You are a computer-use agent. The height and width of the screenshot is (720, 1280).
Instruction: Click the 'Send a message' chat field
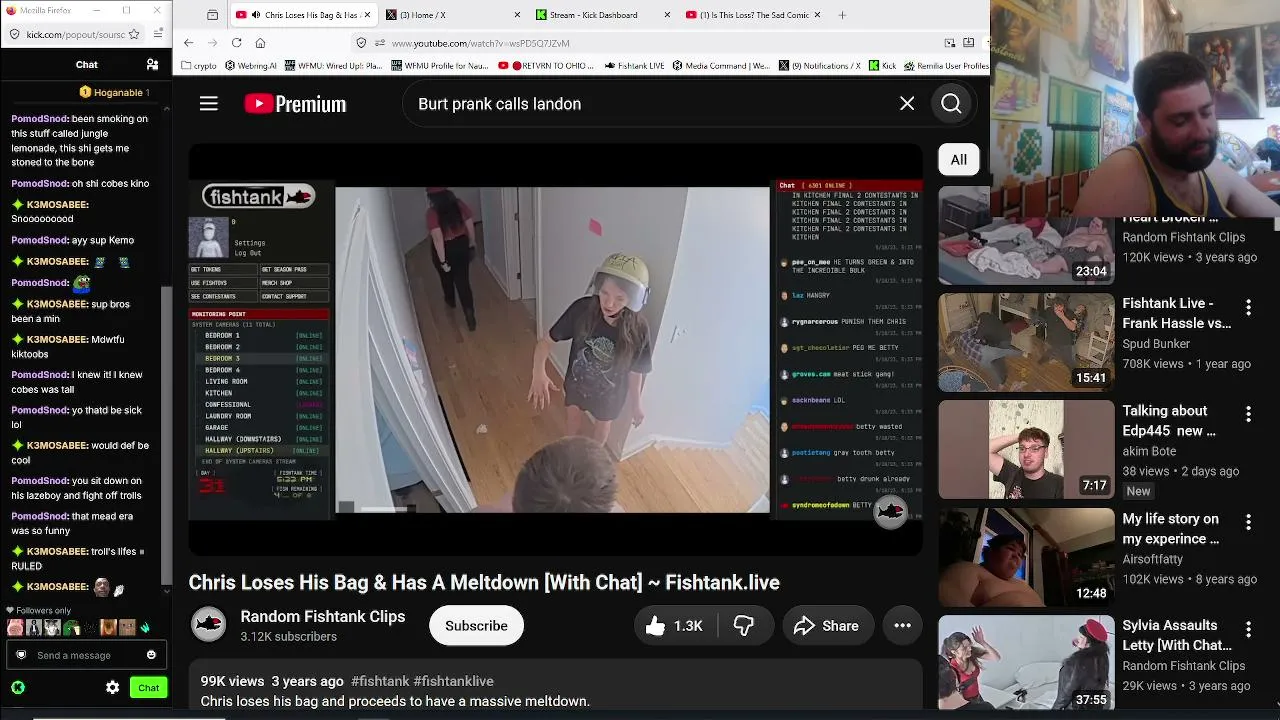86,655
